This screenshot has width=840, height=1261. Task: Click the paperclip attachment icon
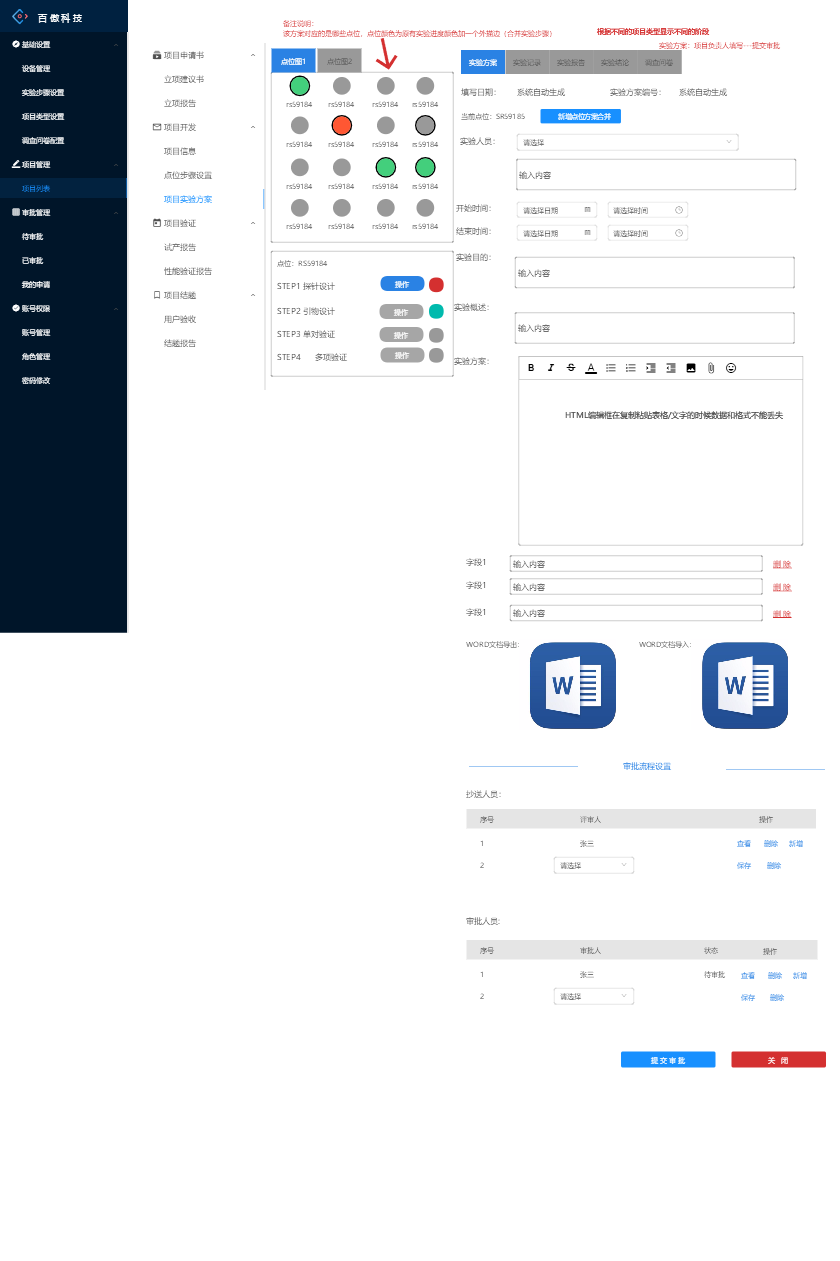pyautogui.click(x=711, y=368)
